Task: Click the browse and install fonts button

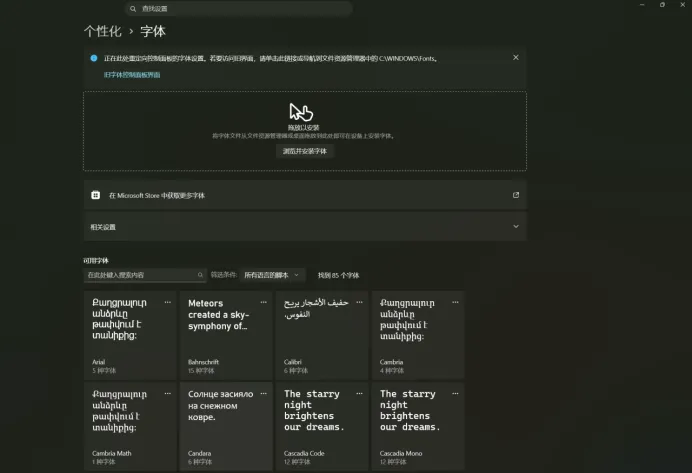Action: pos(305,151)
